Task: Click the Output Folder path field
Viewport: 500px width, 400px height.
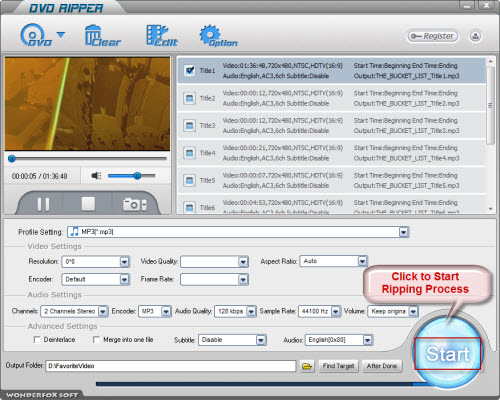Action: [171, 366]
